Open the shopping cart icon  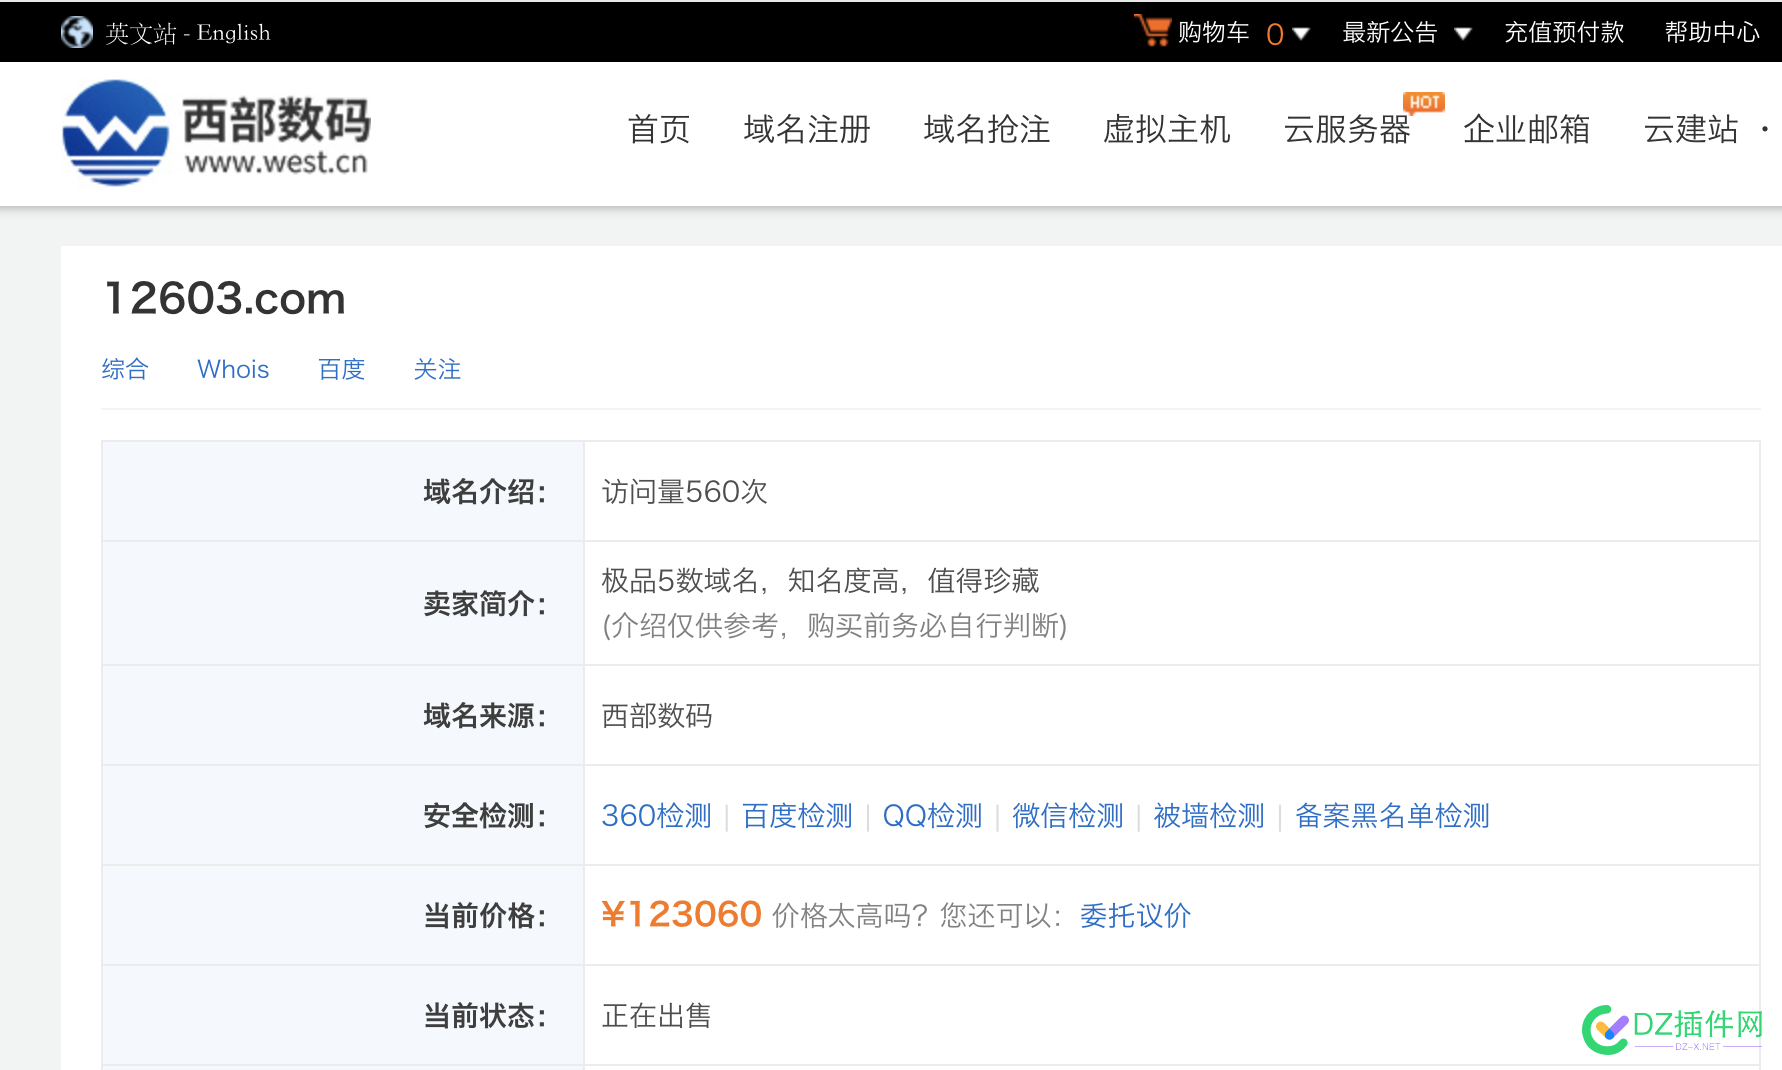[x=1152, y=30]
